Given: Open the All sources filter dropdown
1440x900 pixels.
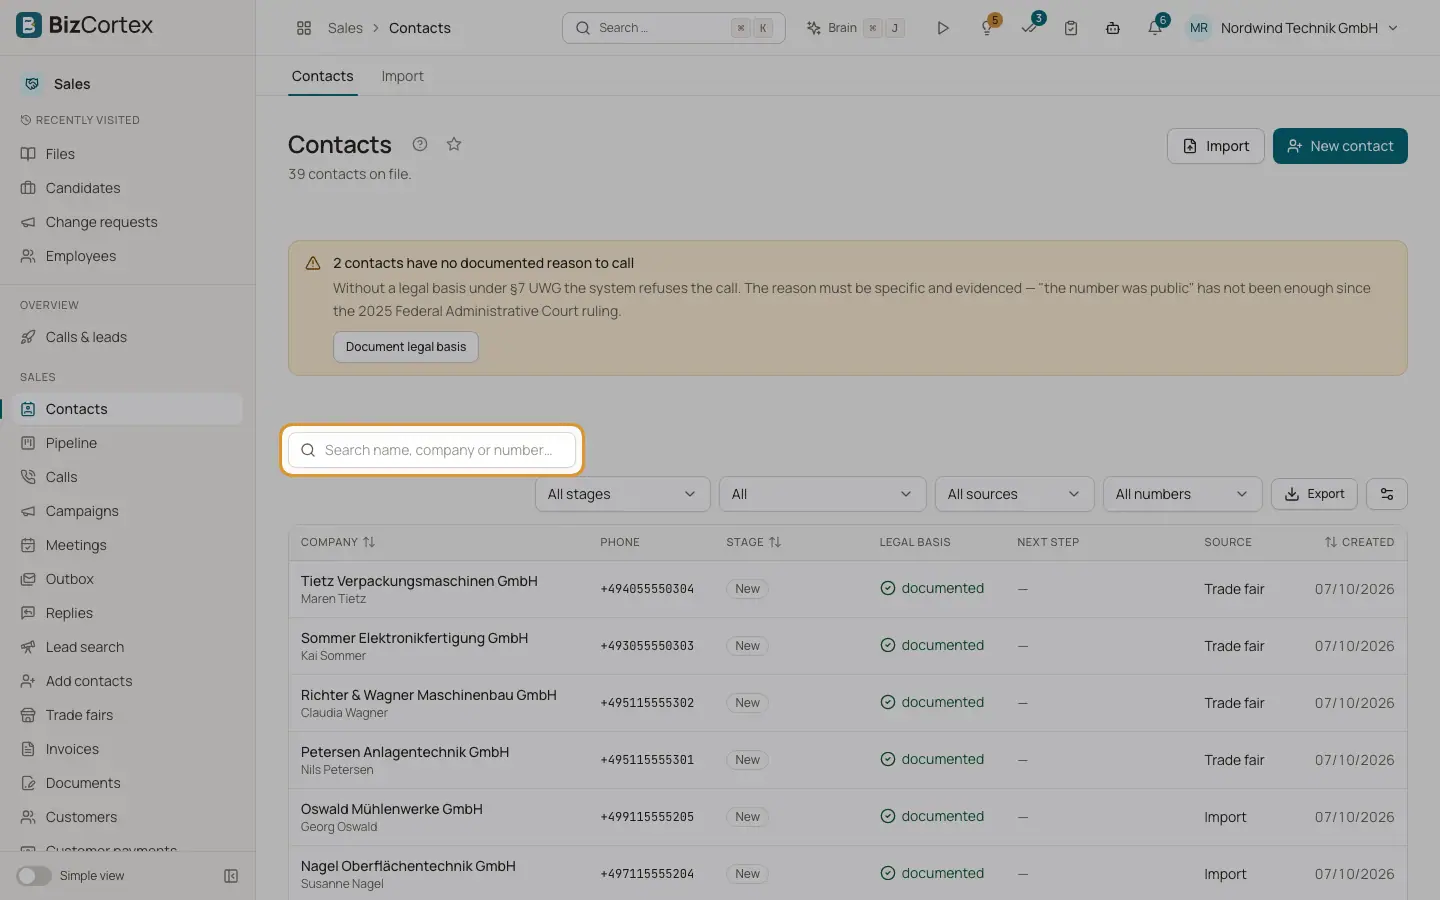Looking at the screenshot, I should [x=1014, y=494].
